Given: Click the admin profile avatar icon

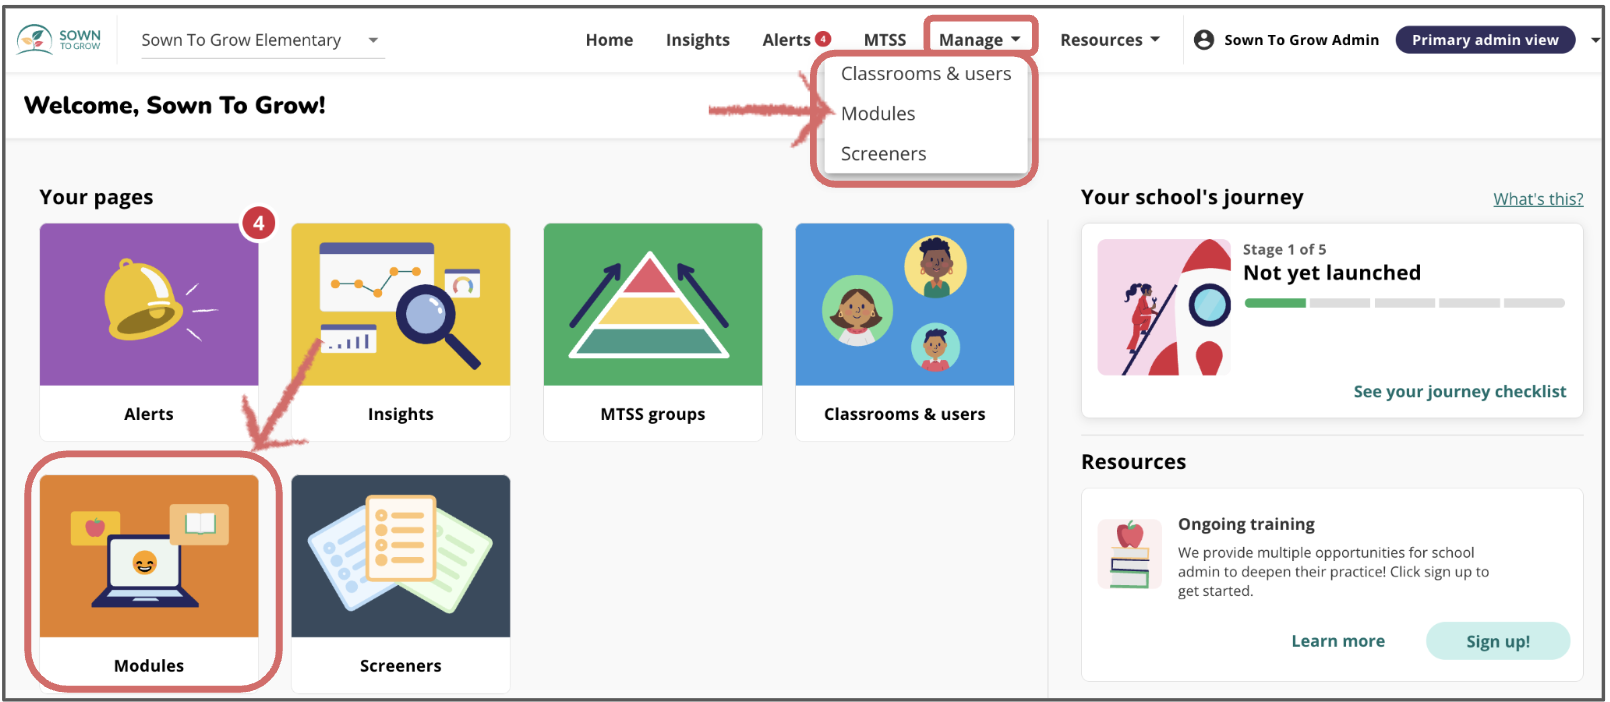Looking at the screenshot, I should [x=1204, y=40].
